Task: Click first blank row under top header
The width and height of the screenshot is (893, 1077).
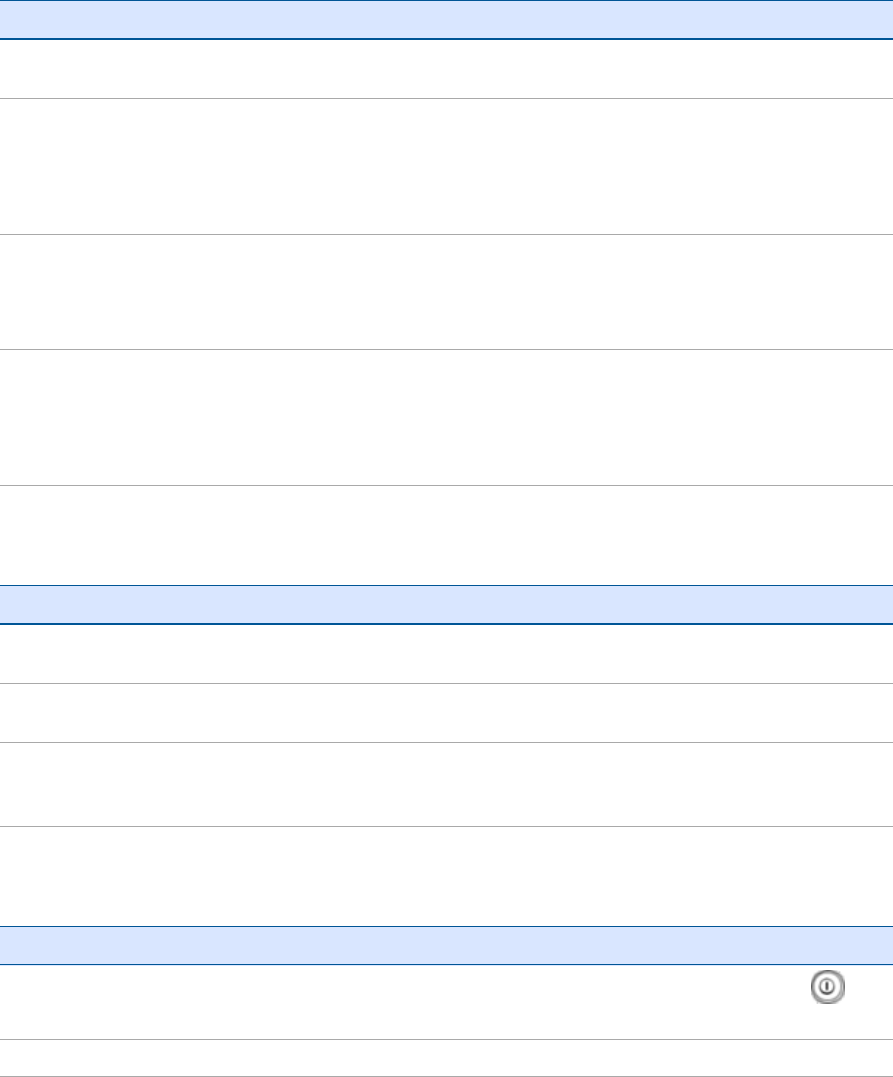Action: (446, 68)
